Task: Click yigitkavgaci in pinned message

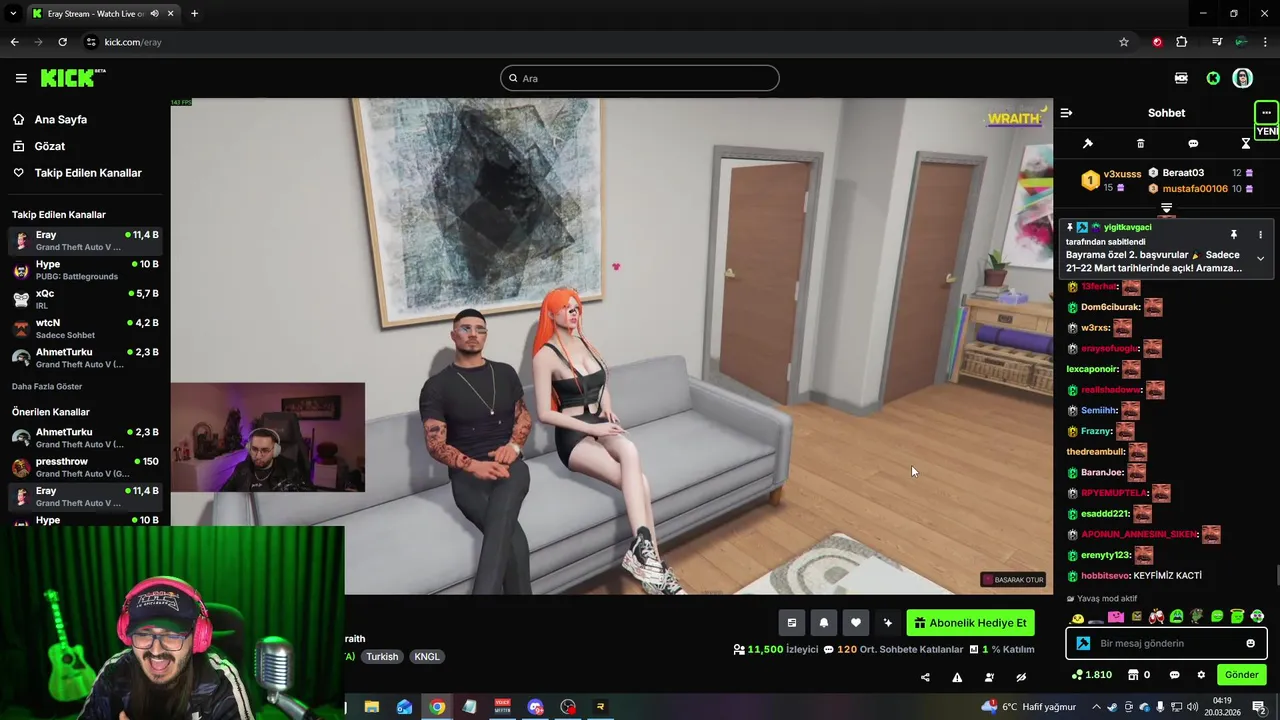Action: point(1127,227)
